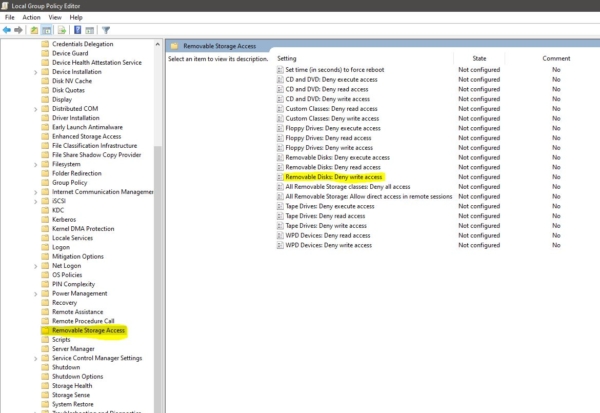The height and width of the screenshot is (413, 600).
Task: Select CD and DVD: Deny write access setting
Action: point(328,99)
